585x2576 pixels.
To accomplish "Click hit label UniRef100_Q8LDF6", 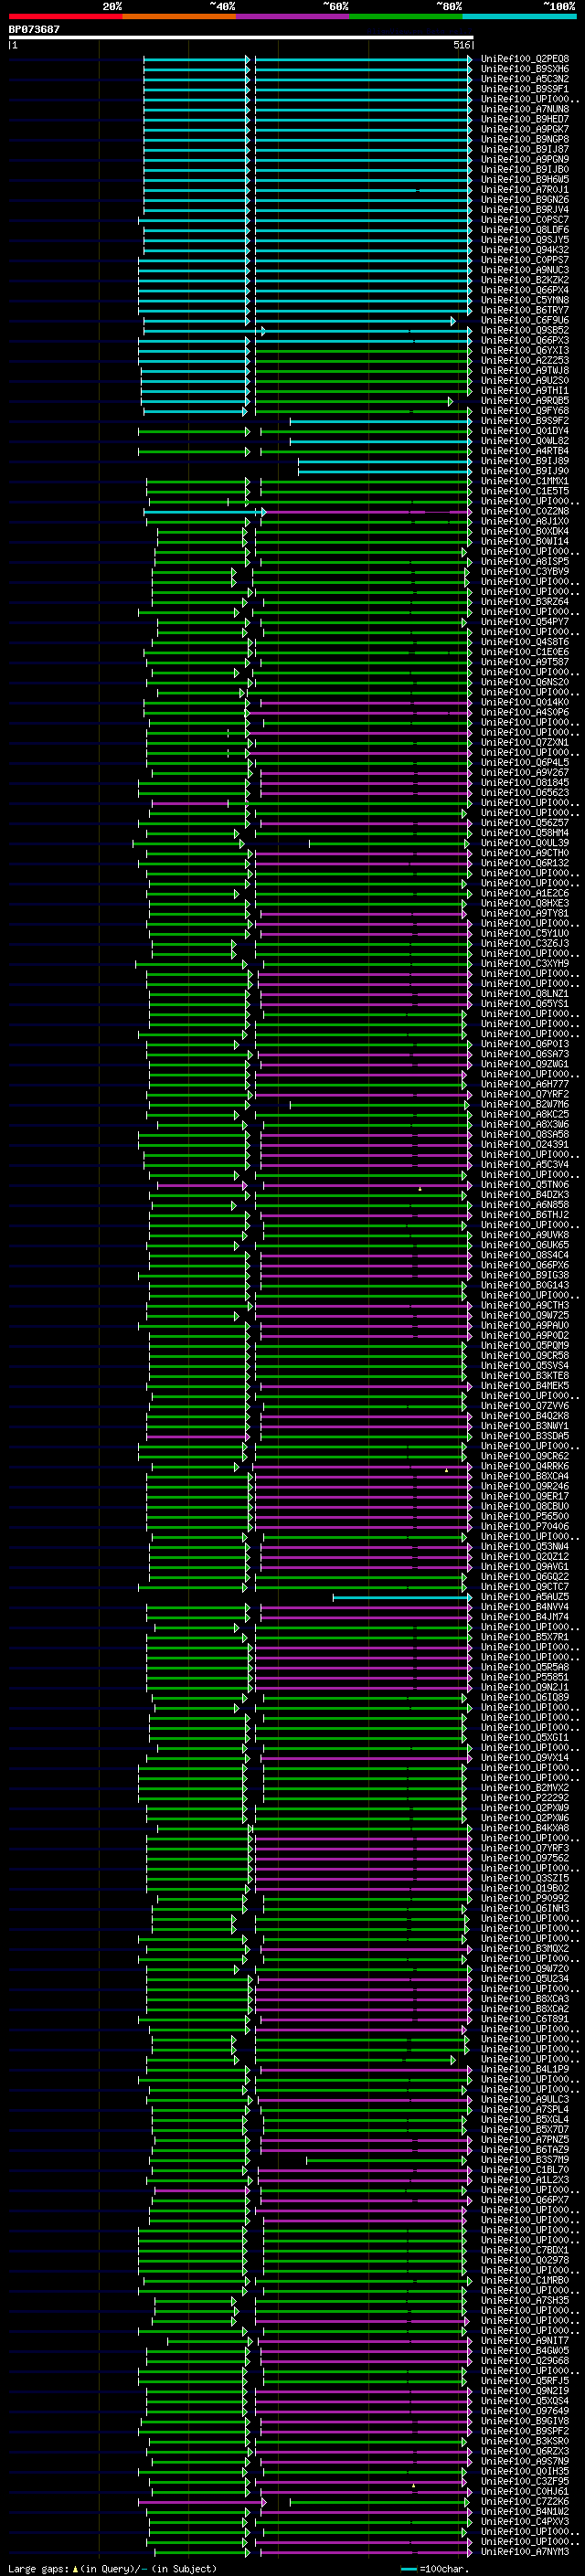I will click(x=525, y=230).
